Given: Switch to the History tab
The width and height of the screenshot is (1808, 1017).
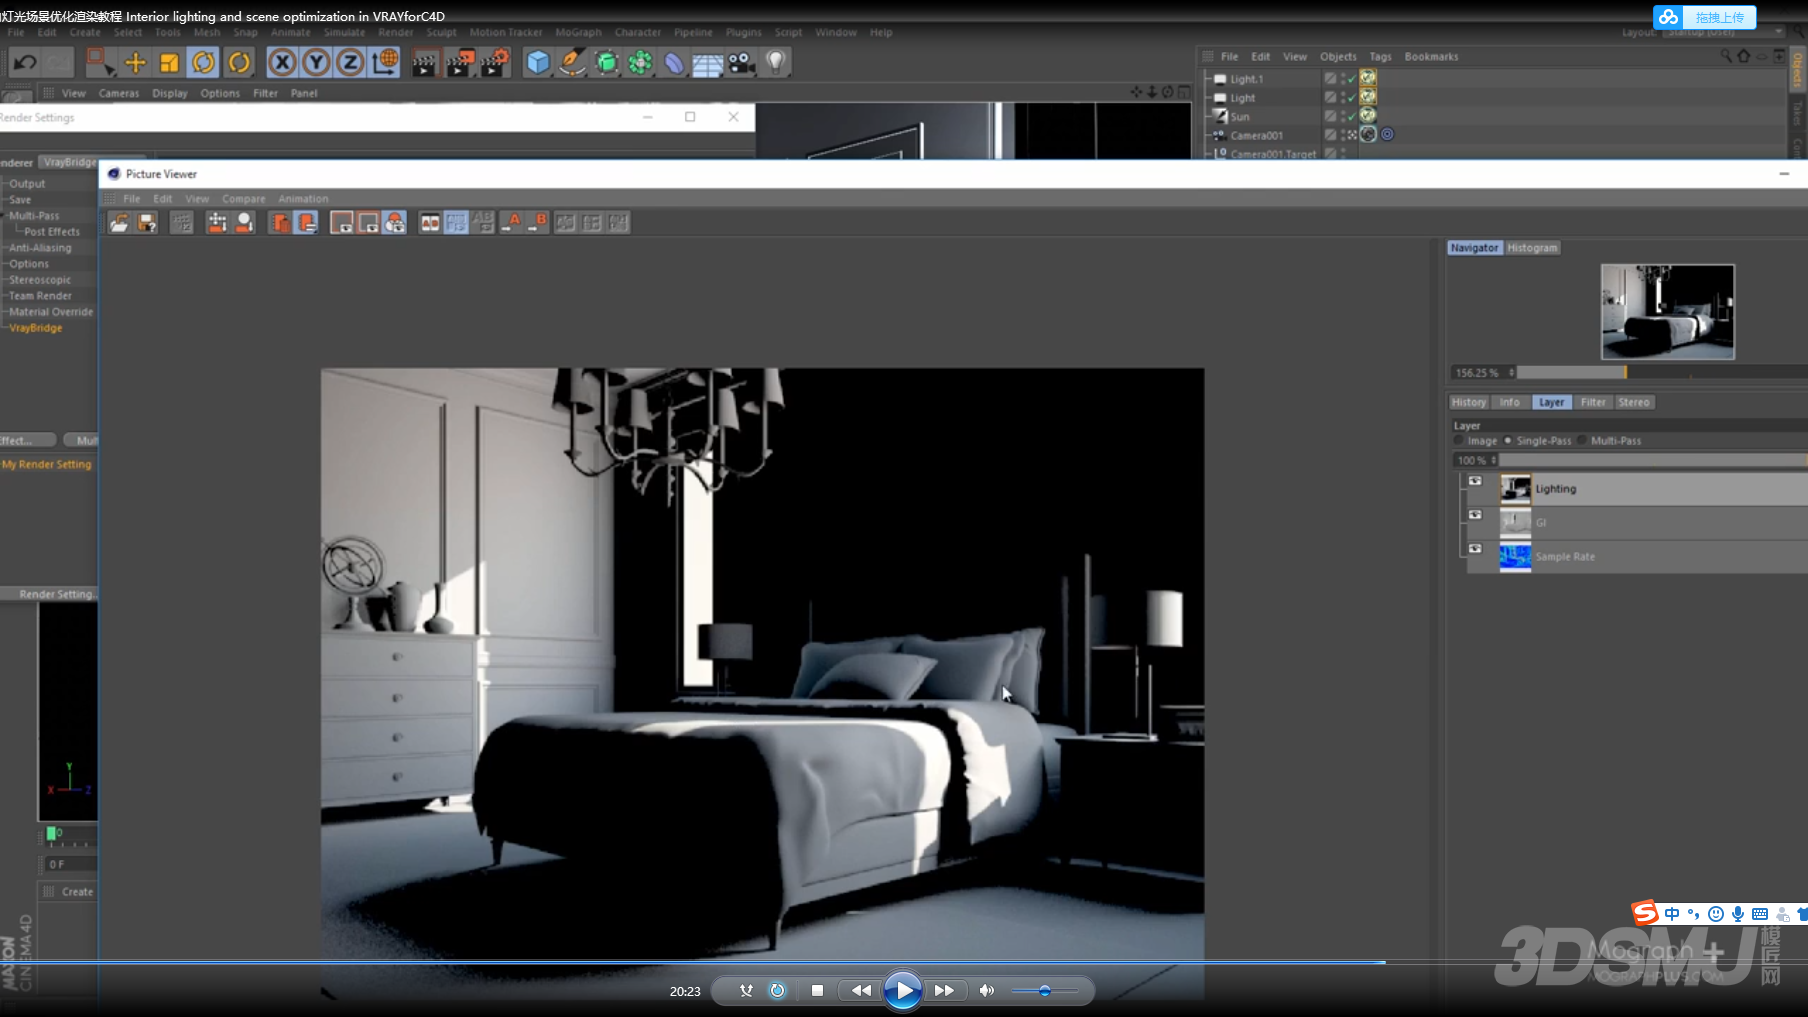Looking at the screenshot, I should point(1469,402).
